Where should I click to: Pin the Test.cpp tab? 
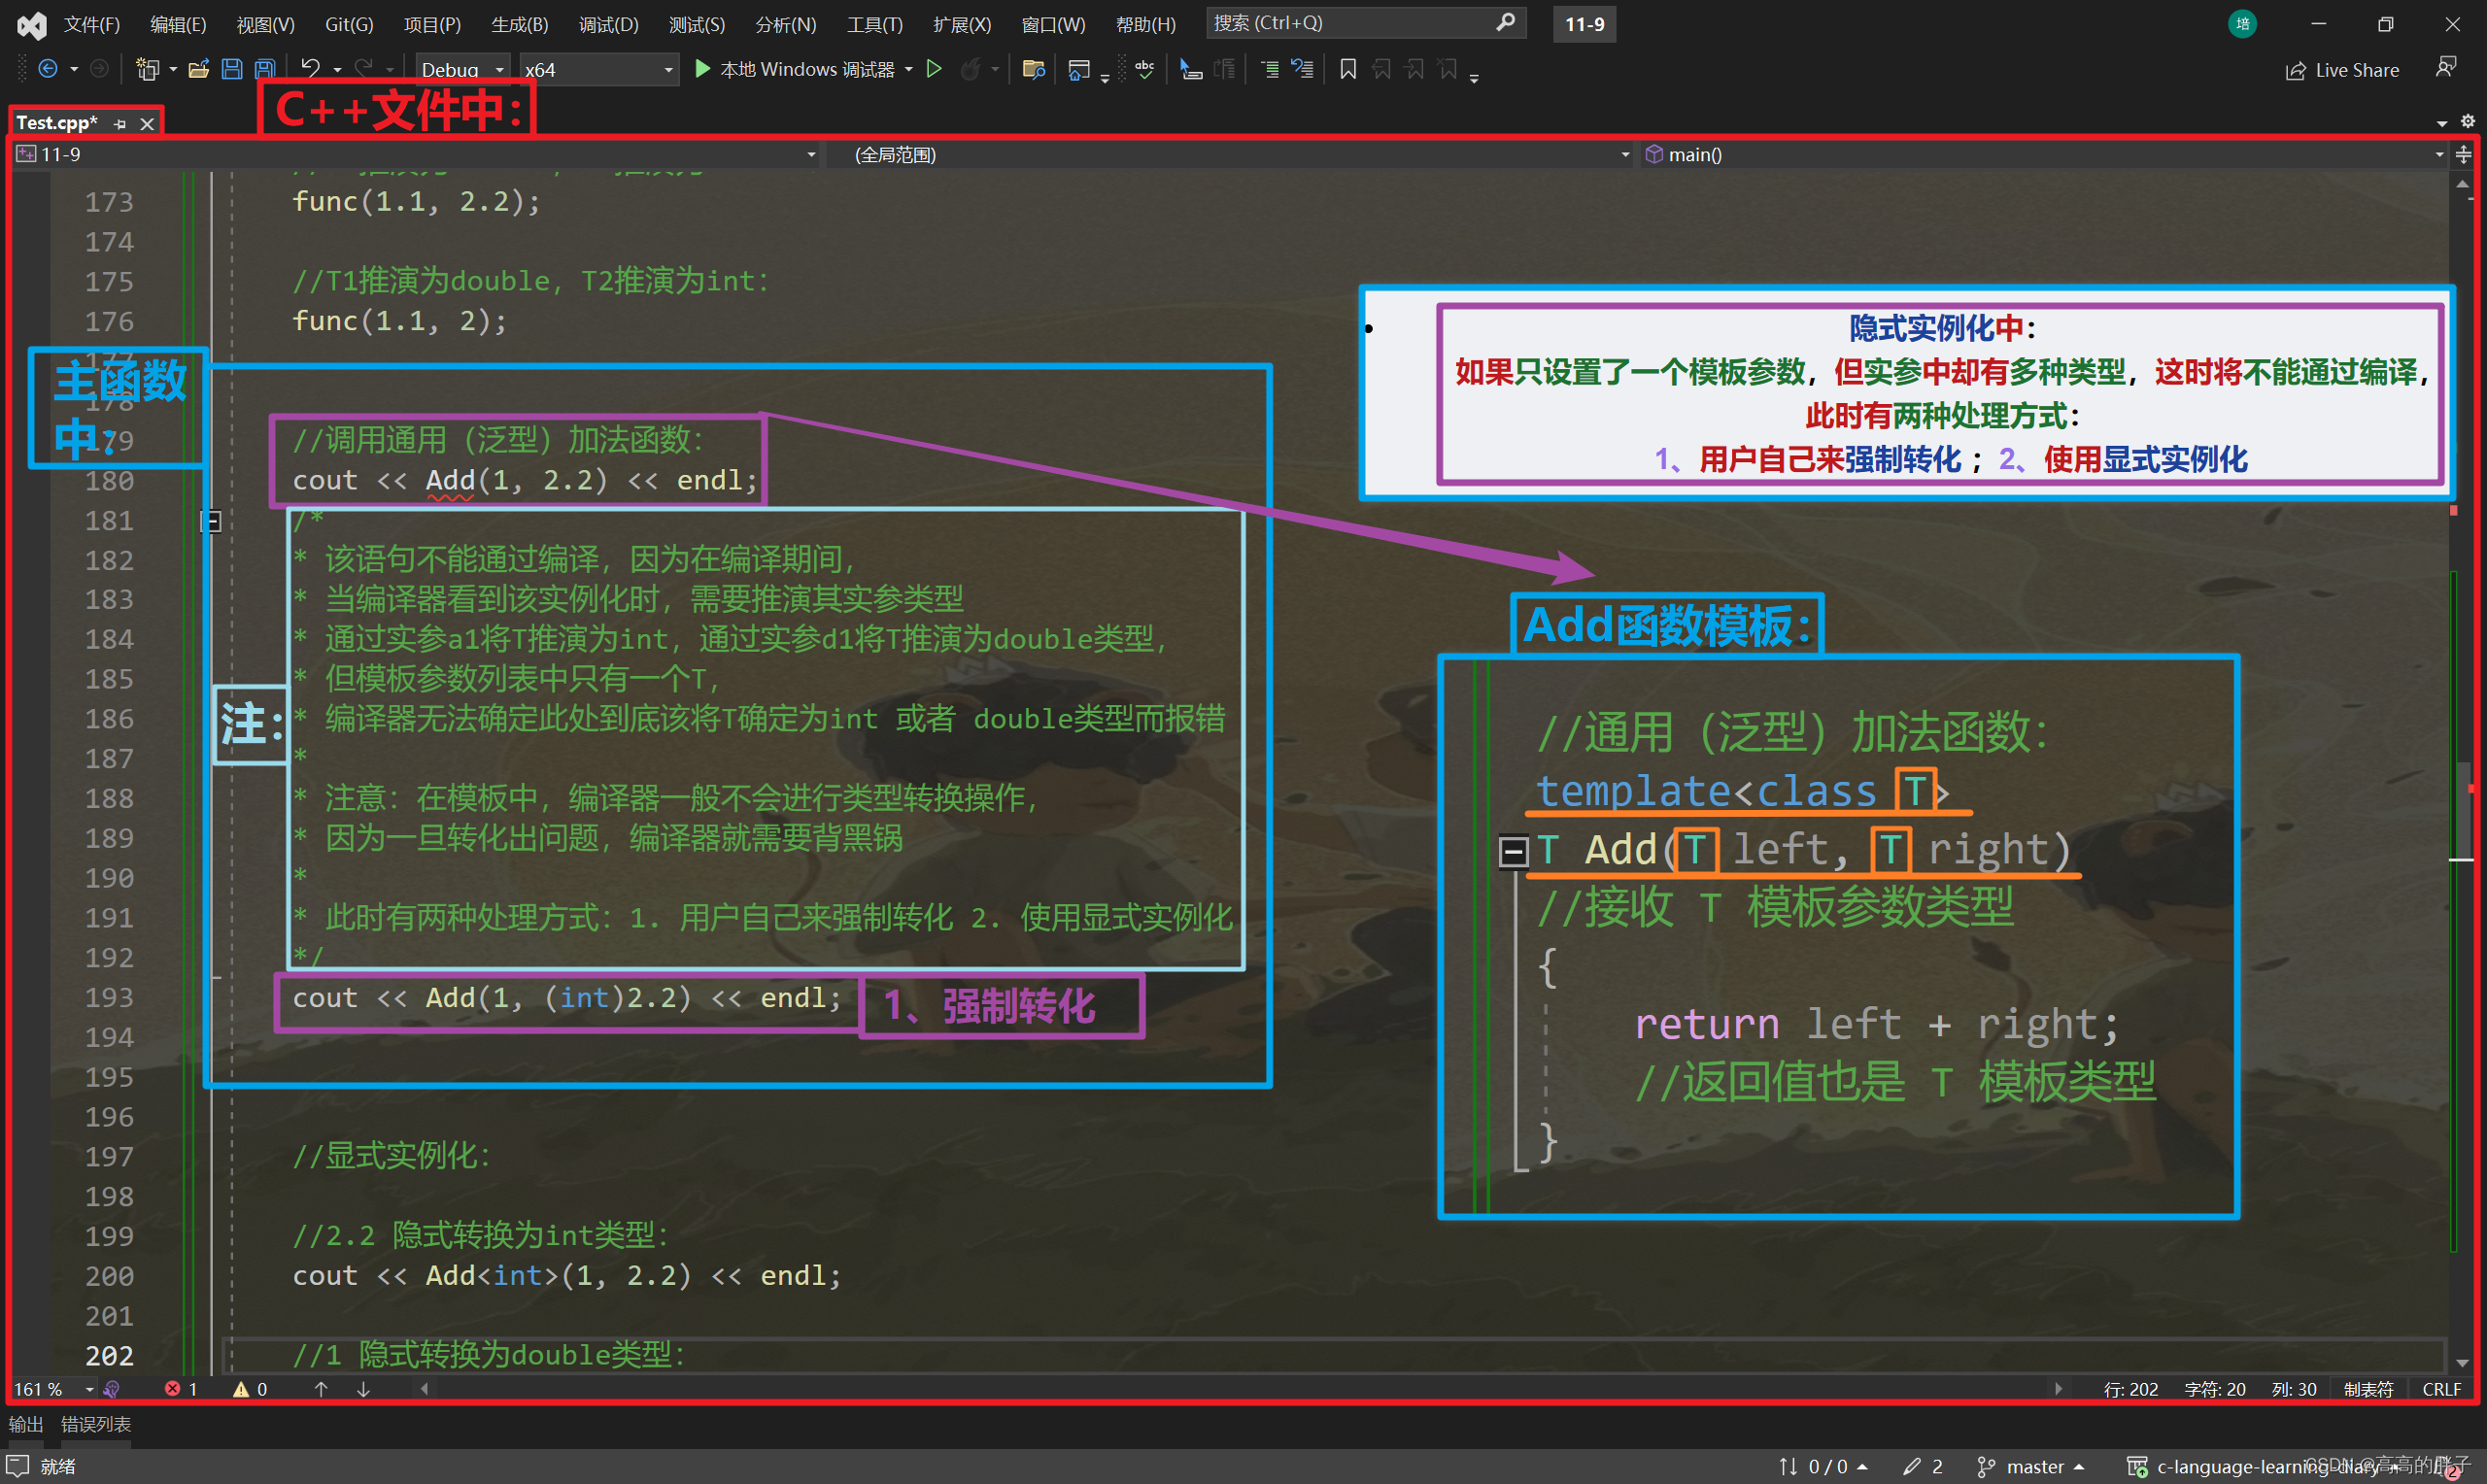tap(120, 124)
